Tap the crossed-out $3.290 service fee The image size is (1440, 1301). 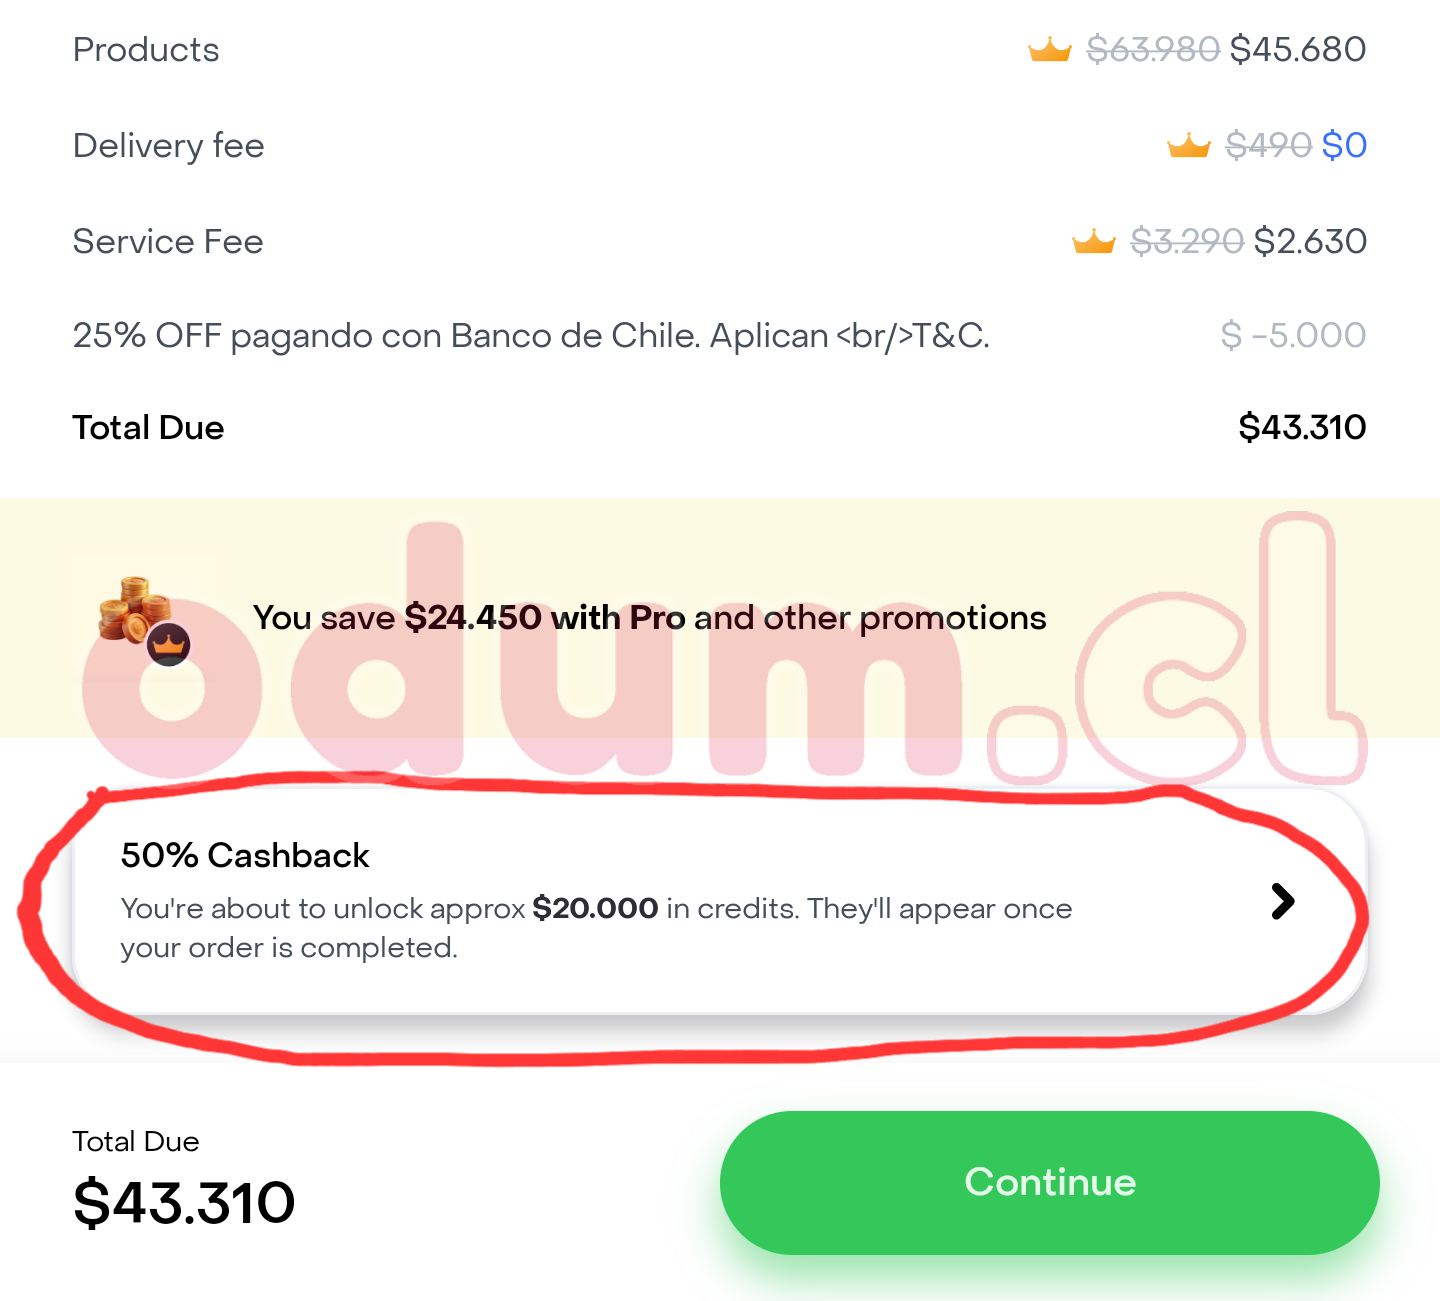click(x=1187, y=241)
